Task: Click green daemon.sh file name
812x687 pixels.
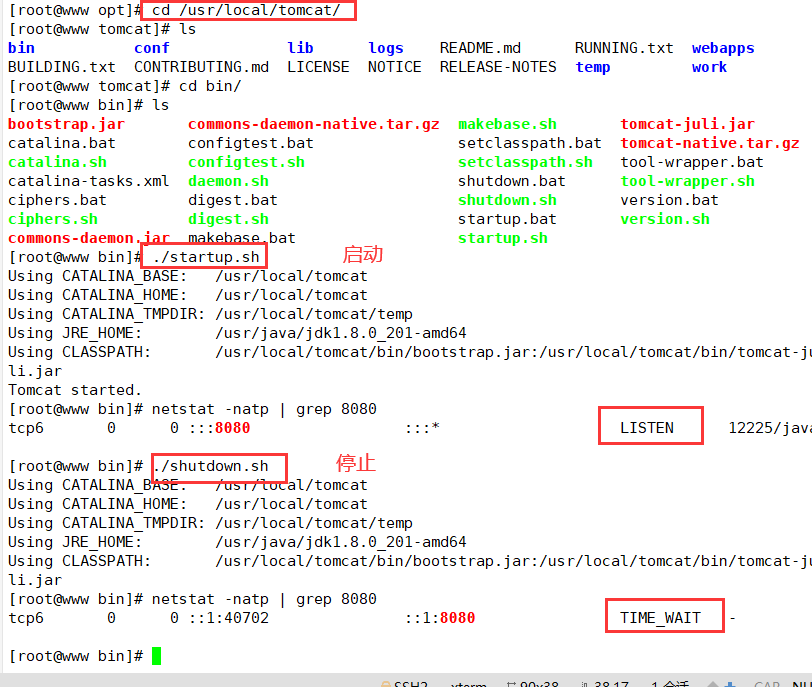Action: 228,181
